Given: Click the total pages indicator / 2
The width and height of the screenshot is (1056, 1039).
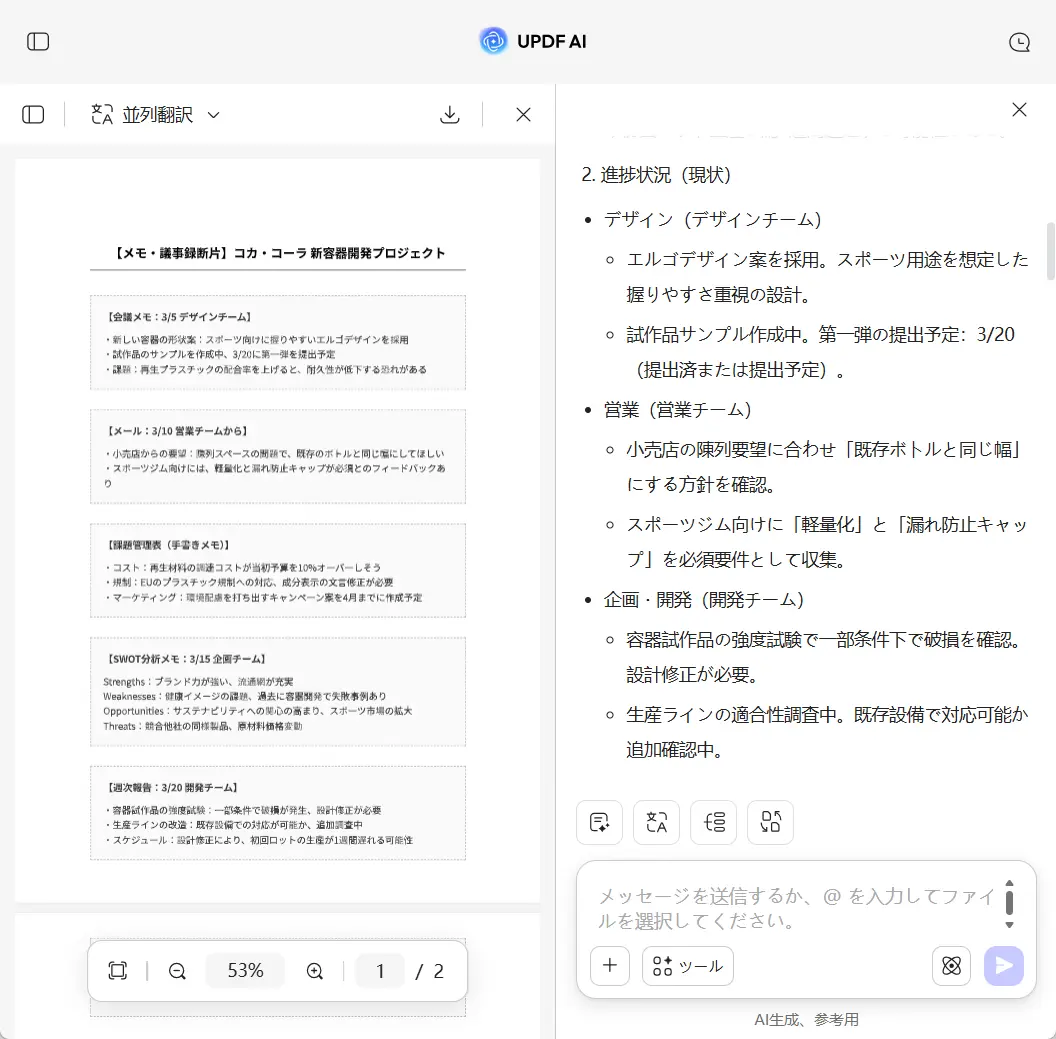Looking at the screenshot, I should (x=429, y=970).
